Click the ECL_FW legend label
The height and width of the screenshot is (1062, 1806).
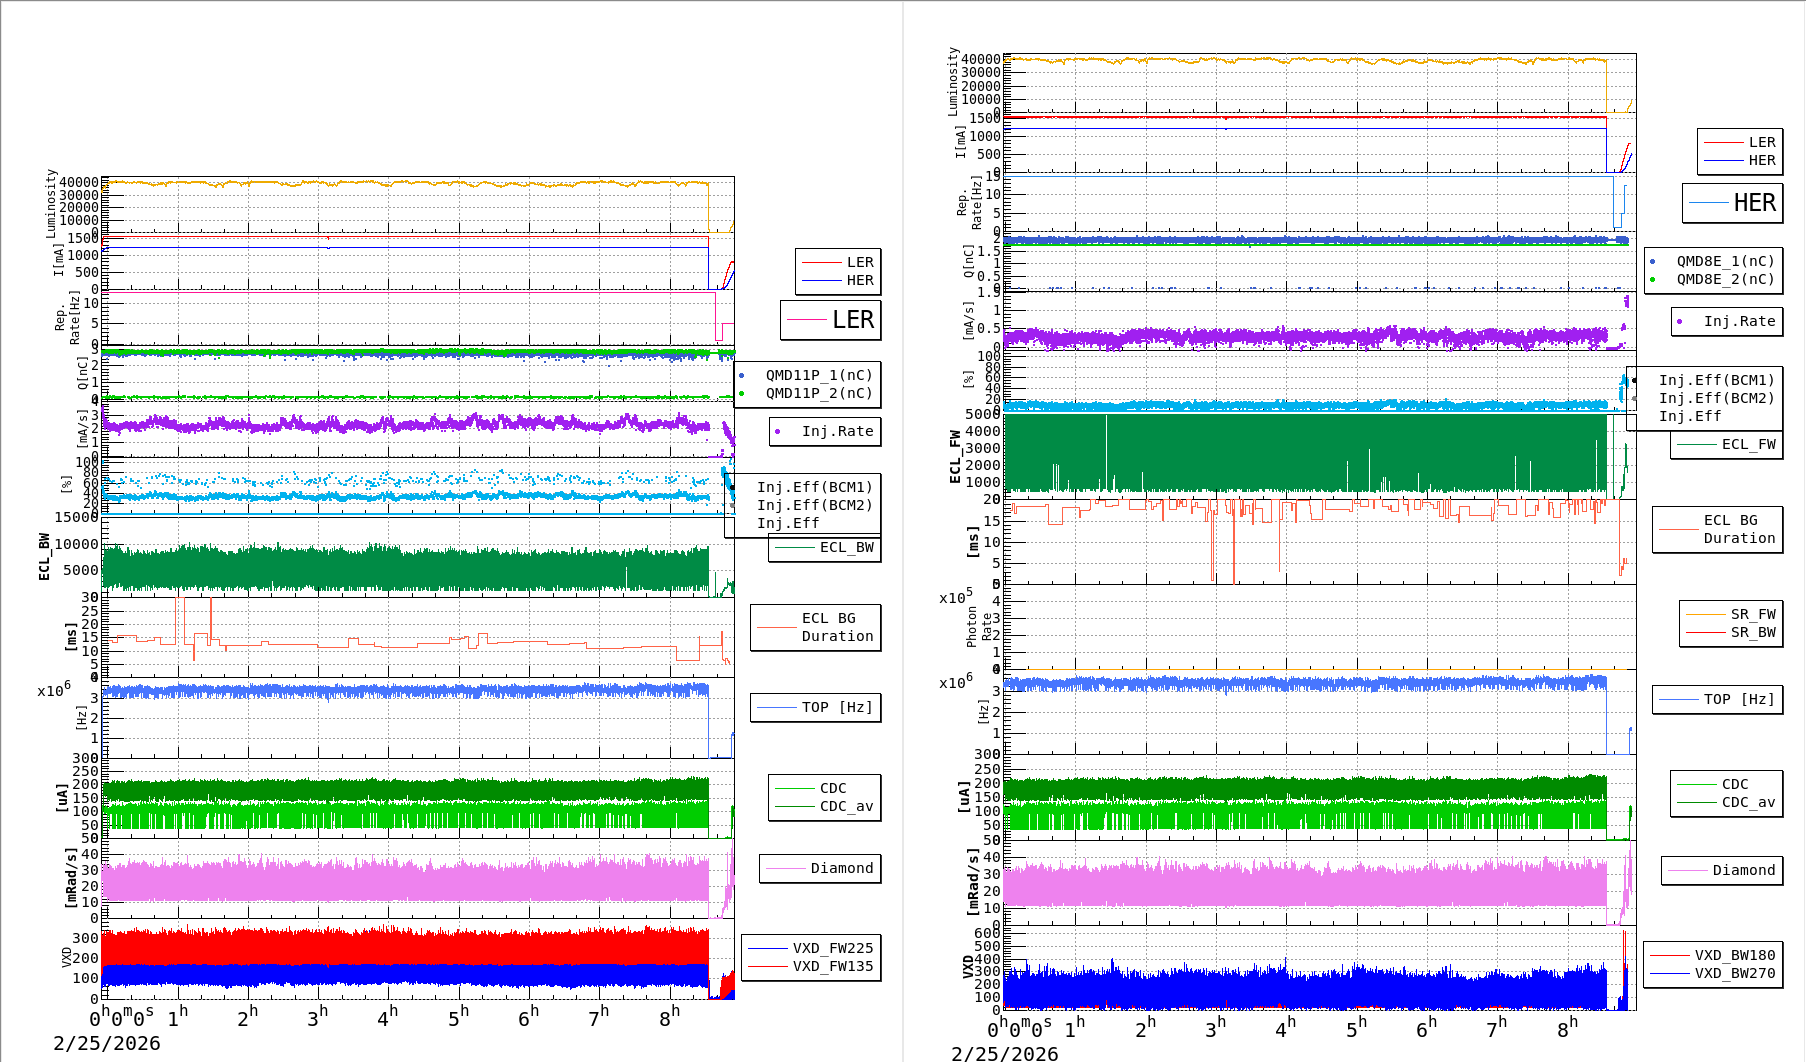(1748, 445)
